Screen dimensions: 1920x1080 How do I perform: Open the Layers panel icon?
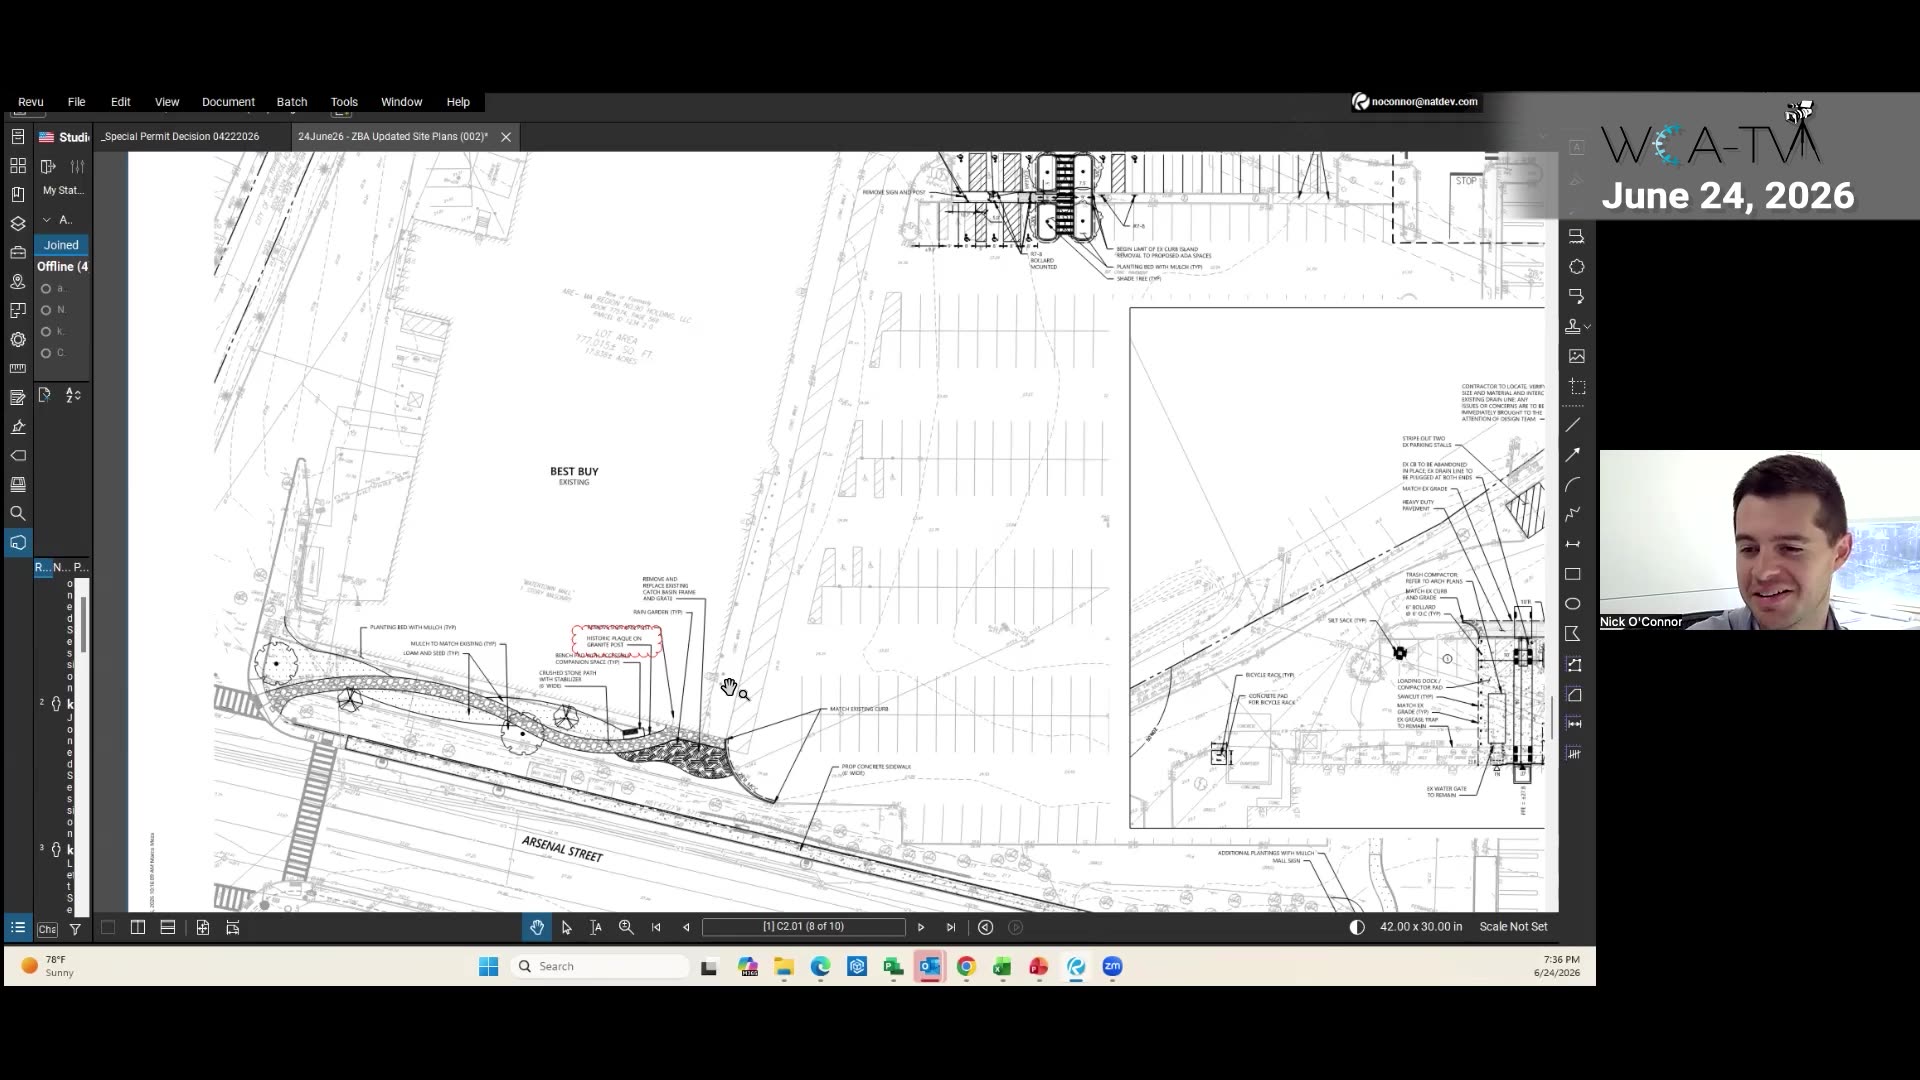[18, 223]
